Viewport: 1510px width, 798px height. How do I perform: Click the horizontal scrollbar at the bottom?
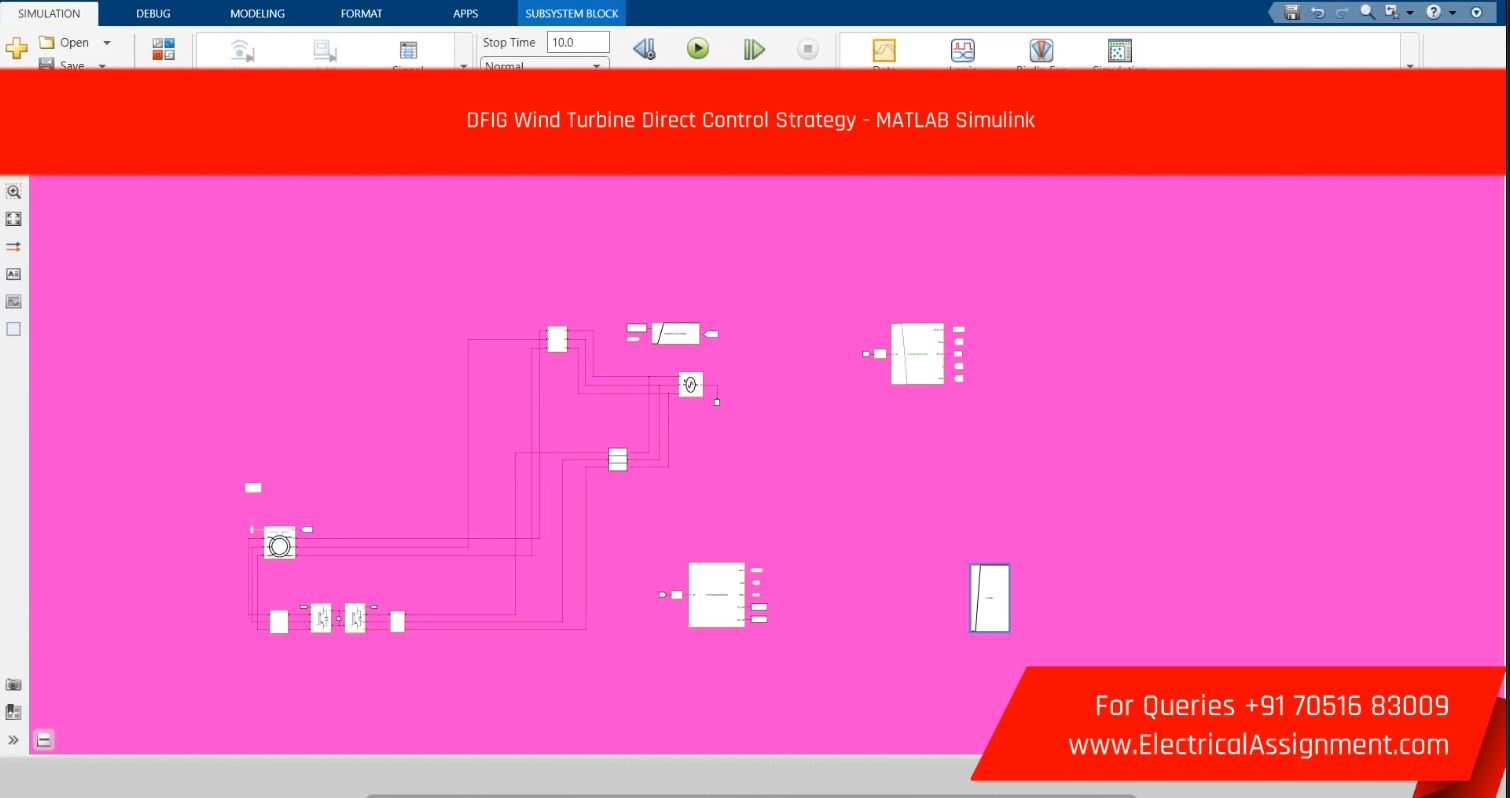pyautogui.click(x=750, y=795)
